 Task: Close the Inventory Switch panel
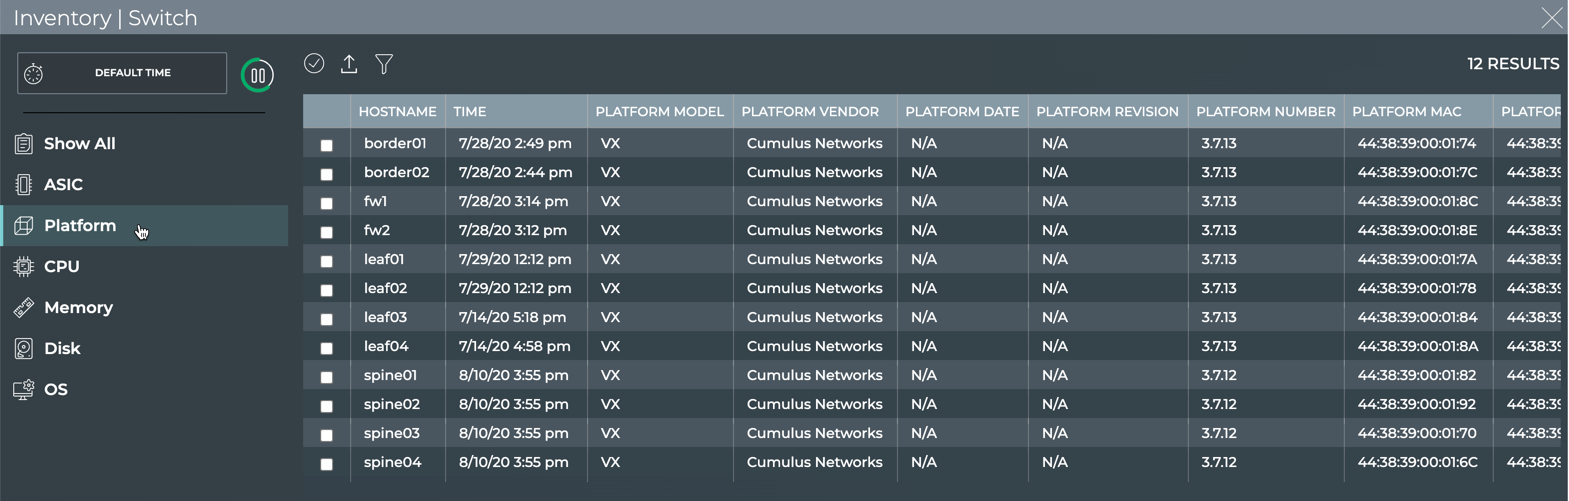pyautogui.click(x=1551, y=18)
